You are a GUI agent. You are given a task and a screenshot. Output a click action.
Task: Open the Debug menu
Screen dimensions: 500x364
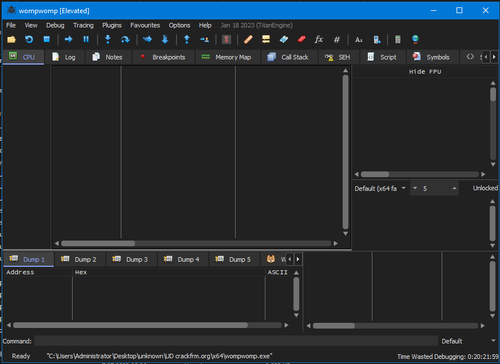click(55, 25)
